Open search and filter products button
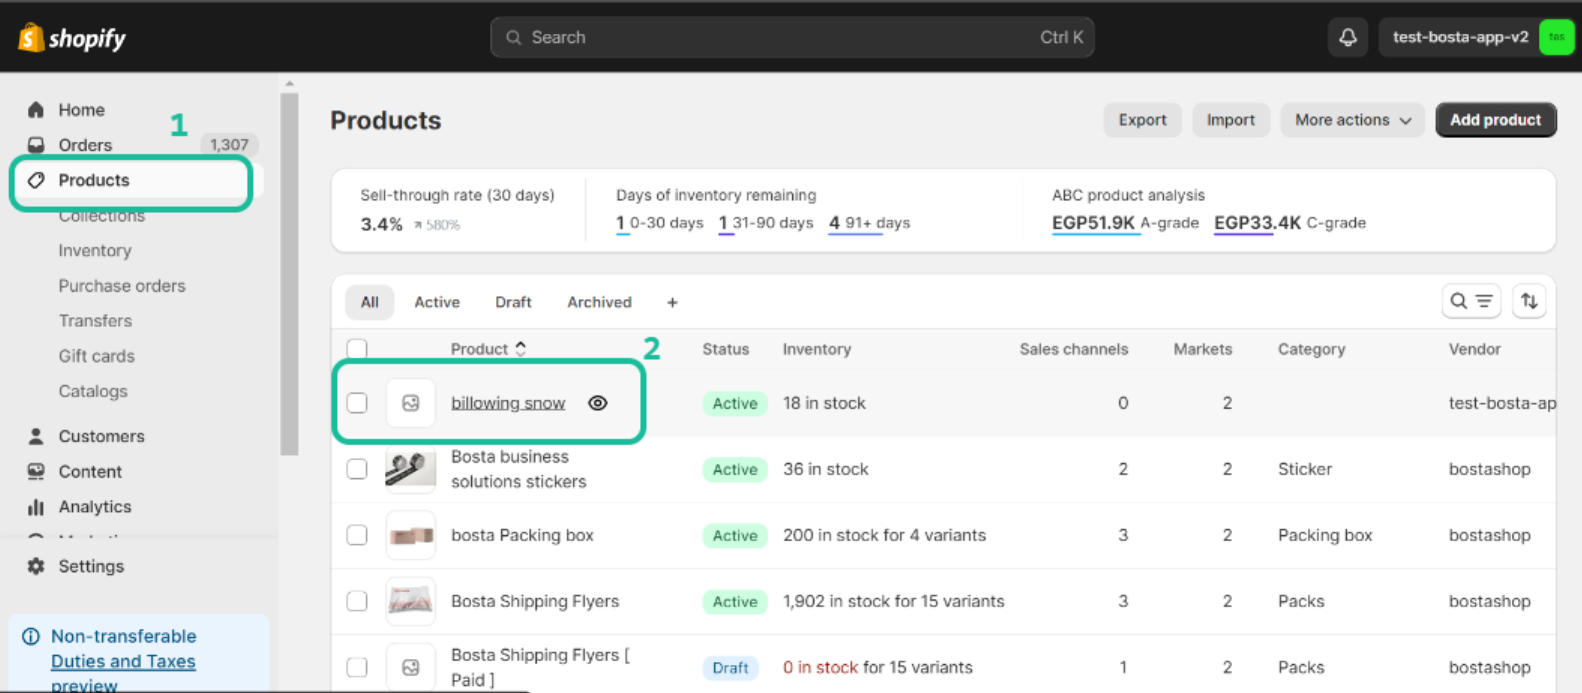This screenshot has height=693, width=1582. click(1471, 301)
